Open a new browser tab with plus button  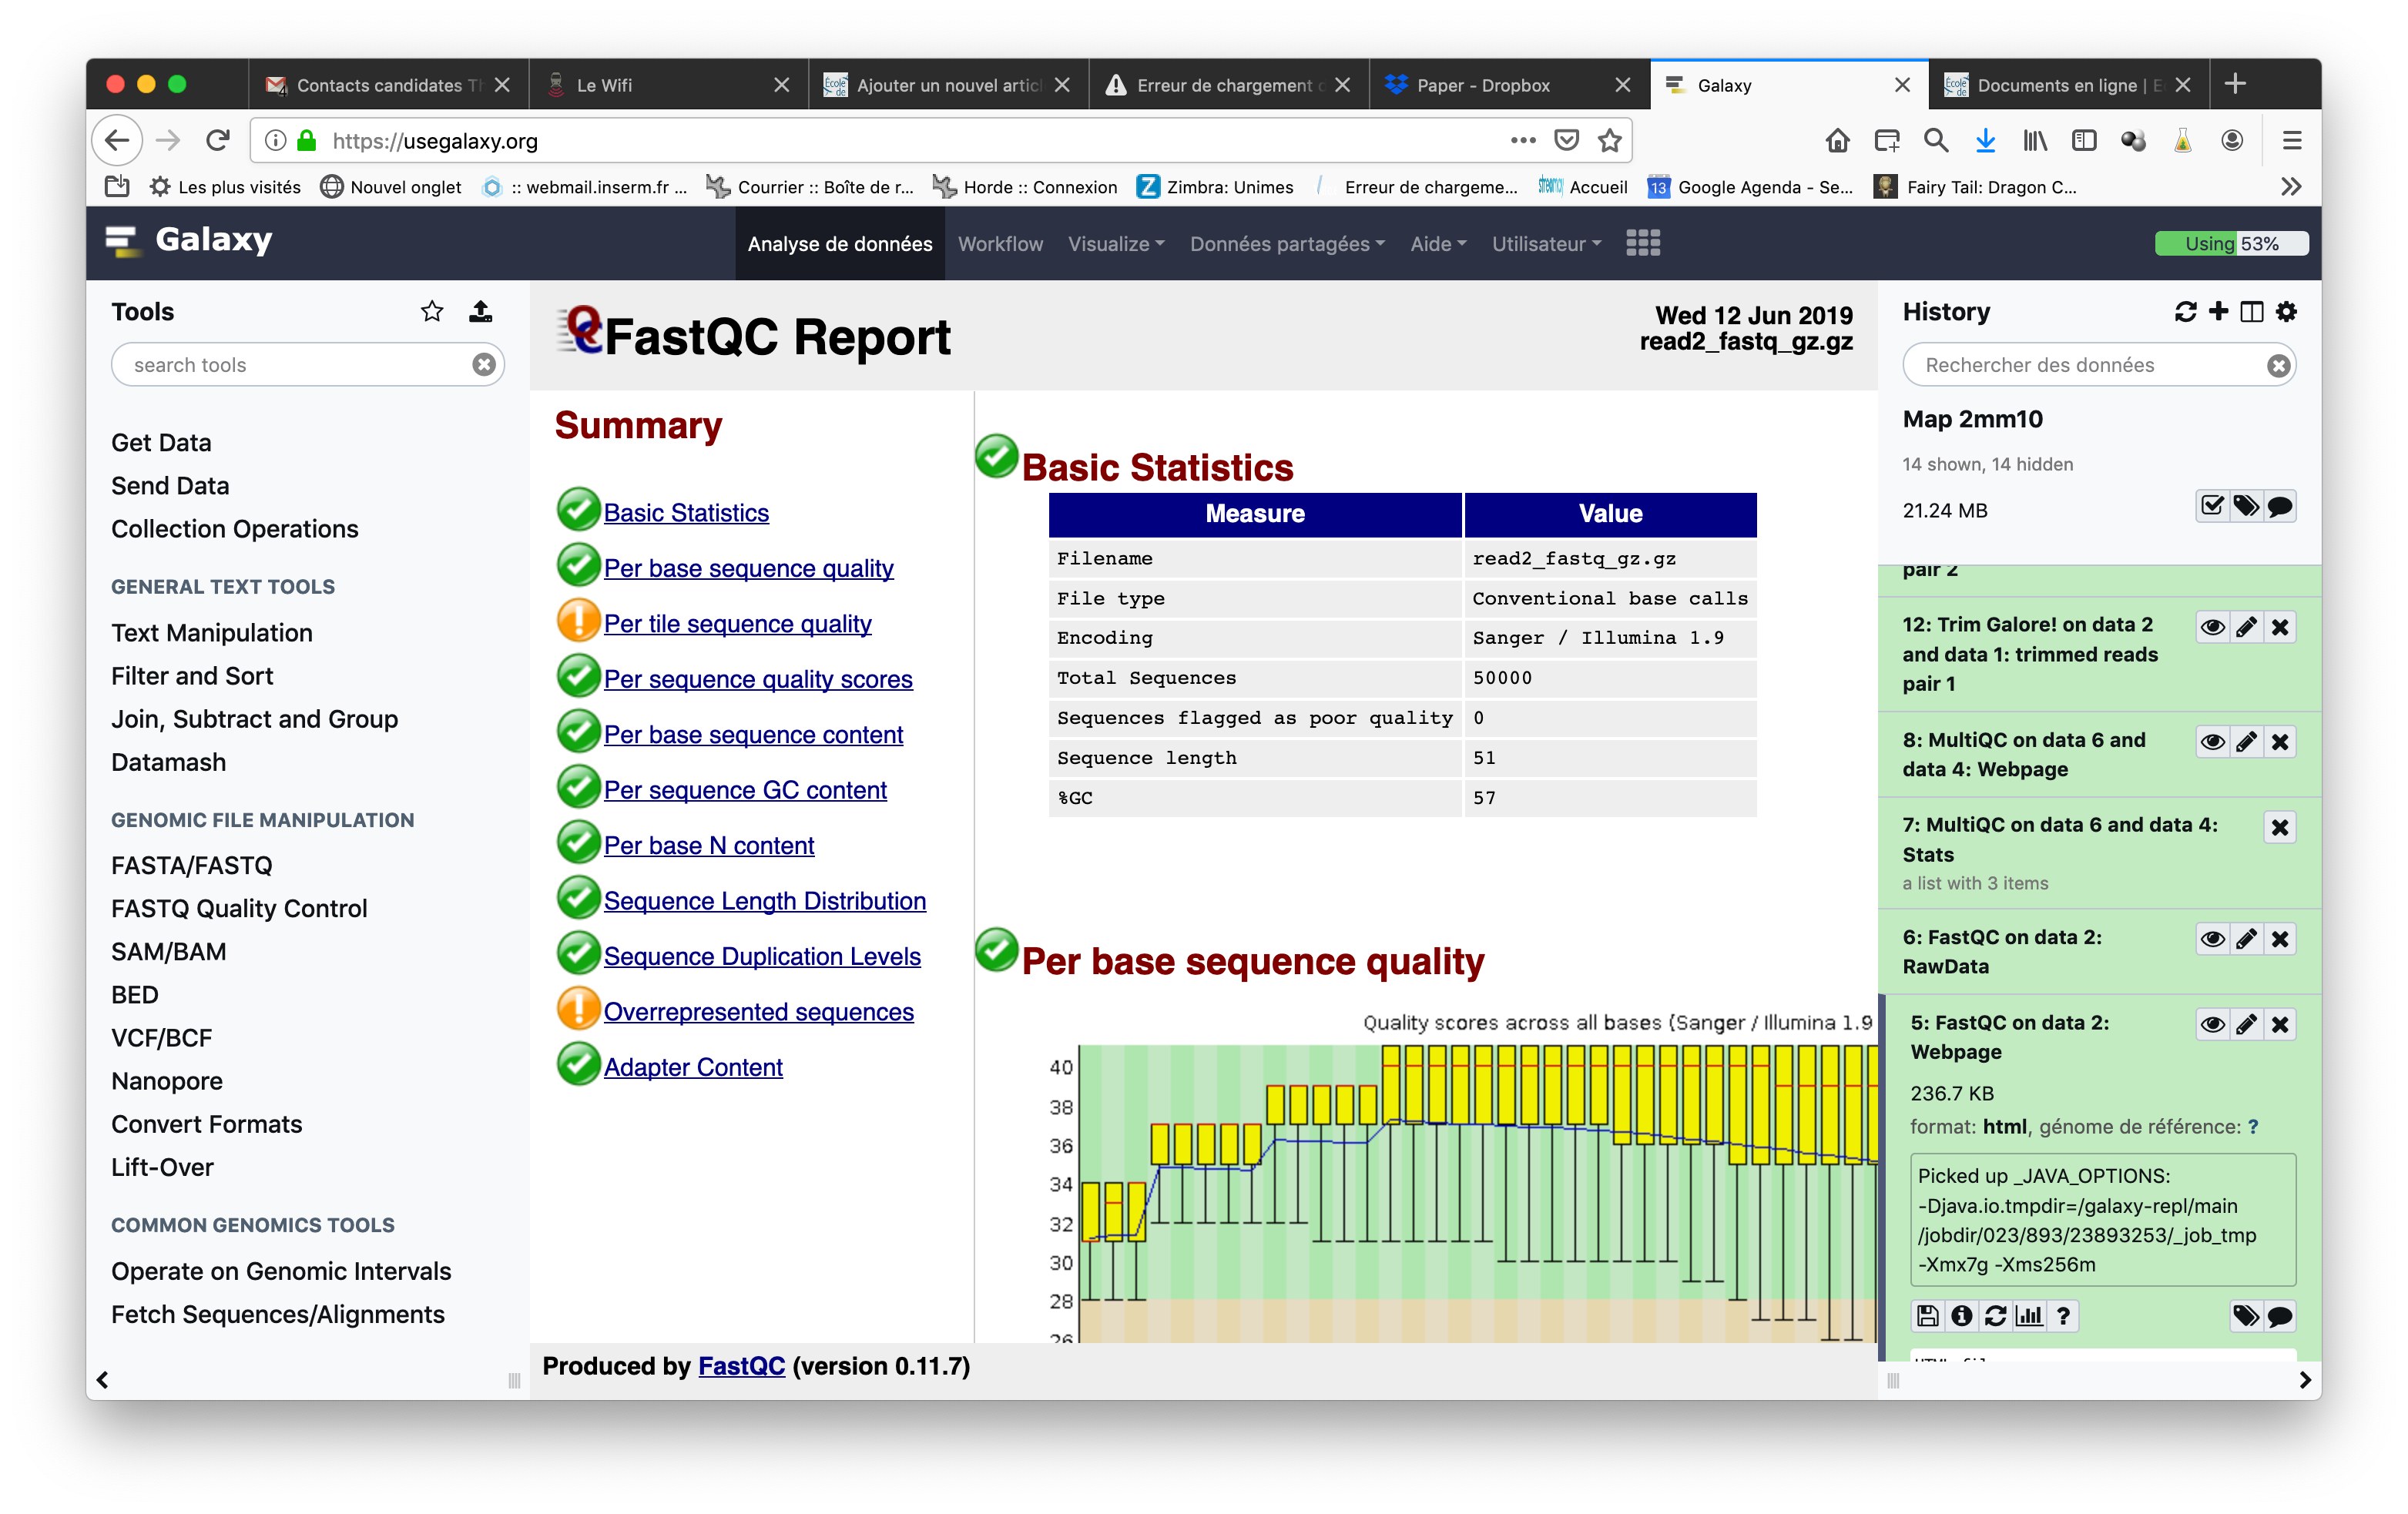(x=2235, y=84)
